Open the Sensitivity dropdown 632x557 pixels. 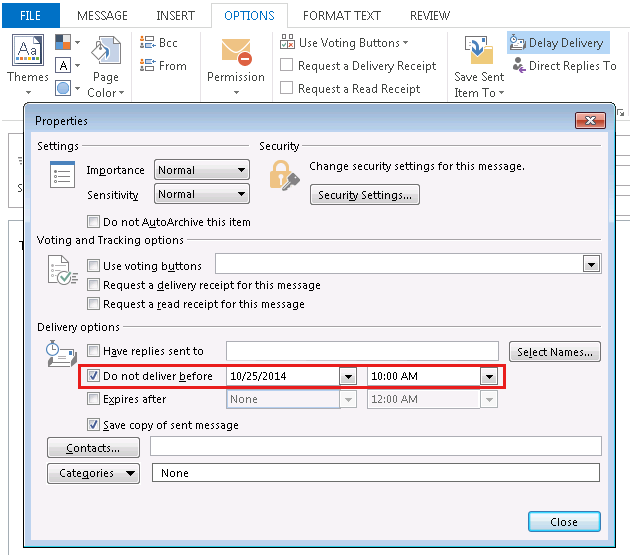[x=202, y=194]
